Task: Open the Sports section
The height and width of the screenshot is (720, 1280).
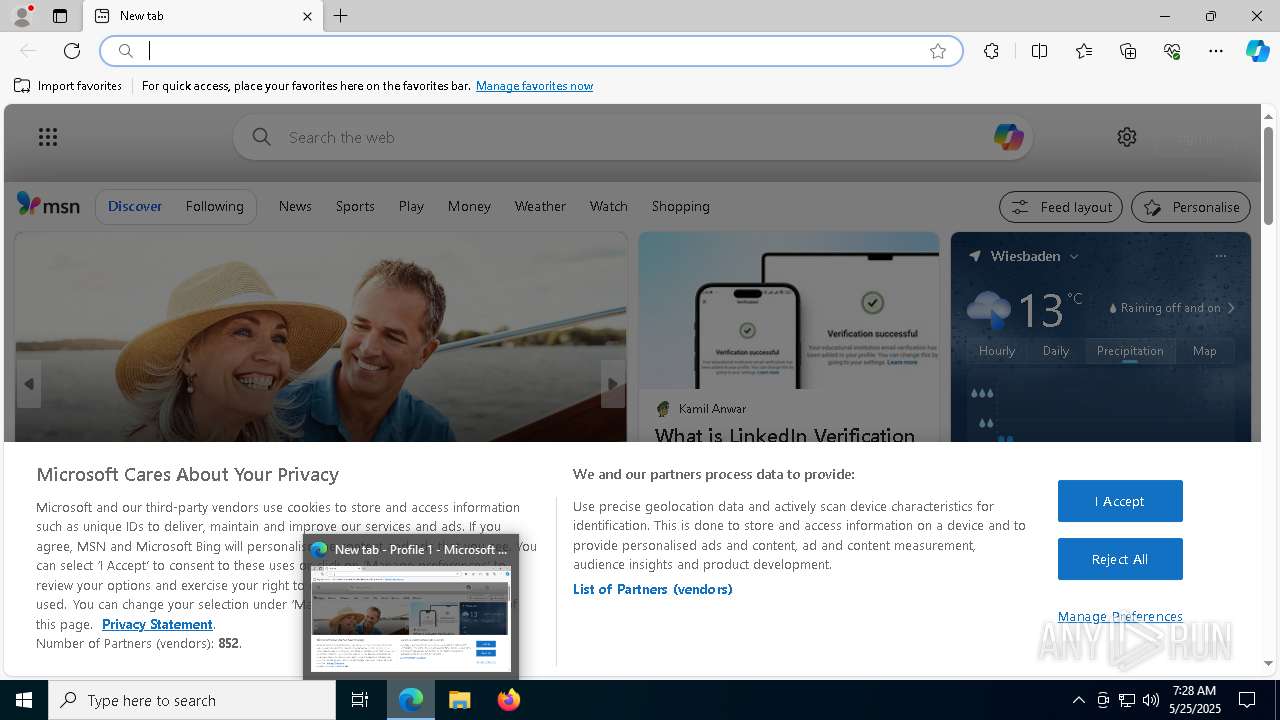Action: point(355,206)
